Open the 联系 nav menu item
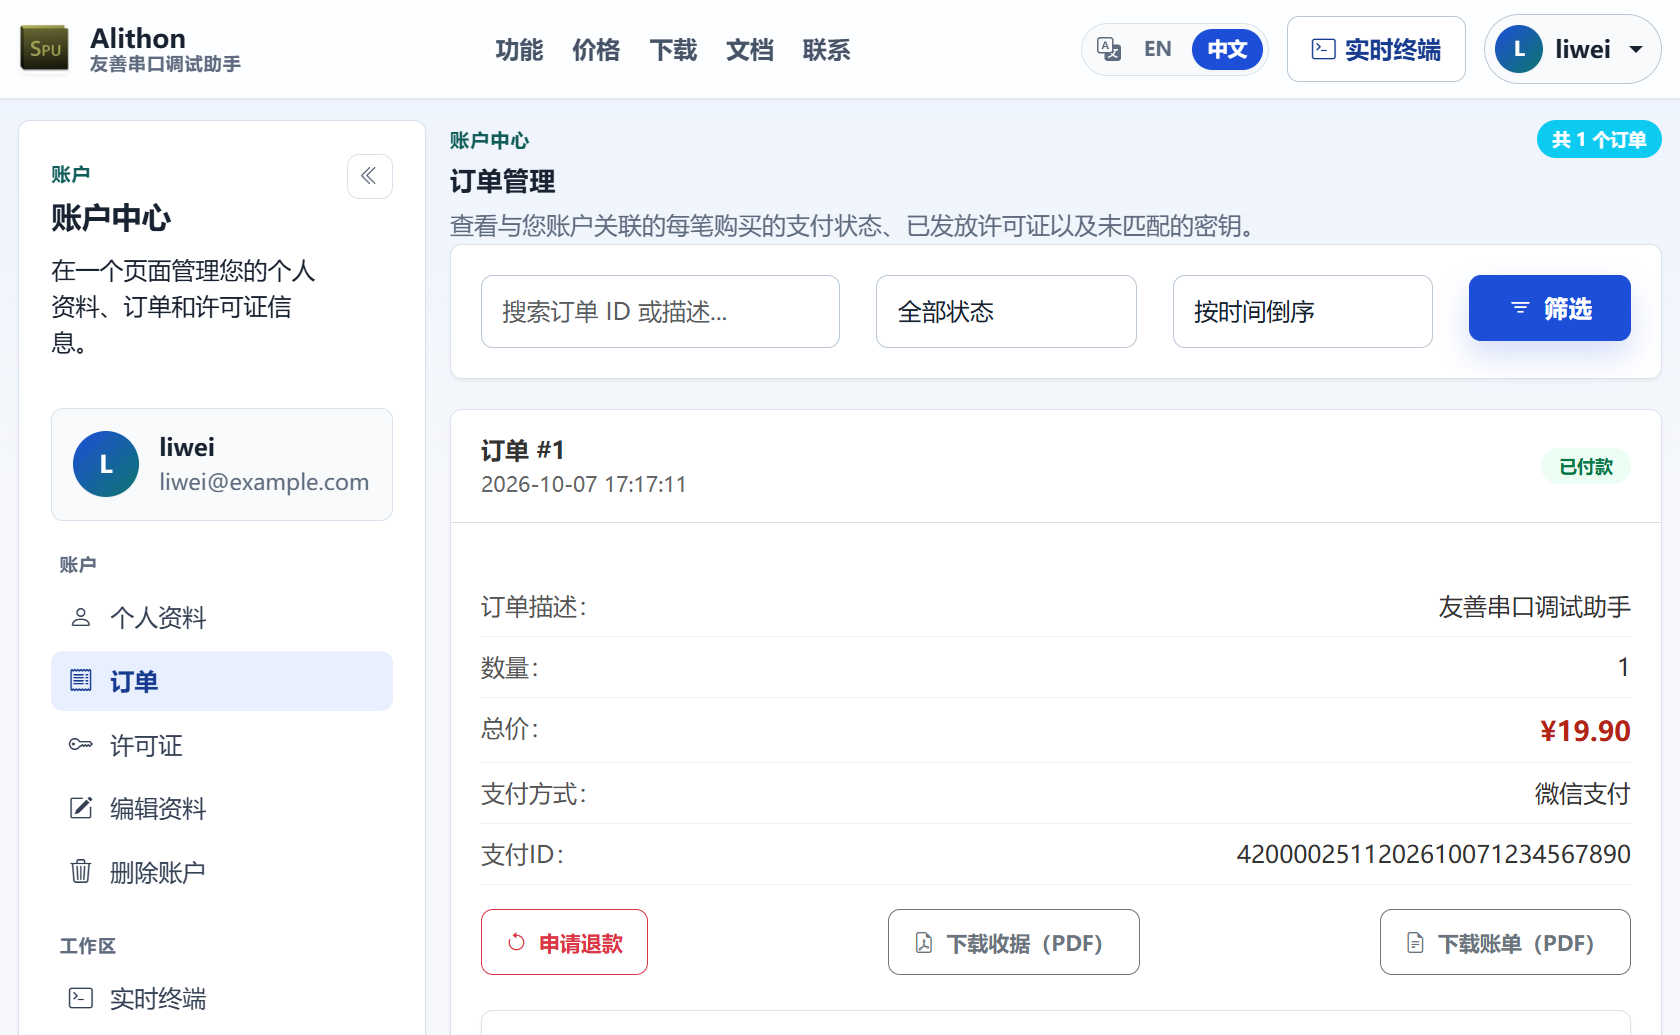Screen dimensions: 1680x1035 click(826, 50)
